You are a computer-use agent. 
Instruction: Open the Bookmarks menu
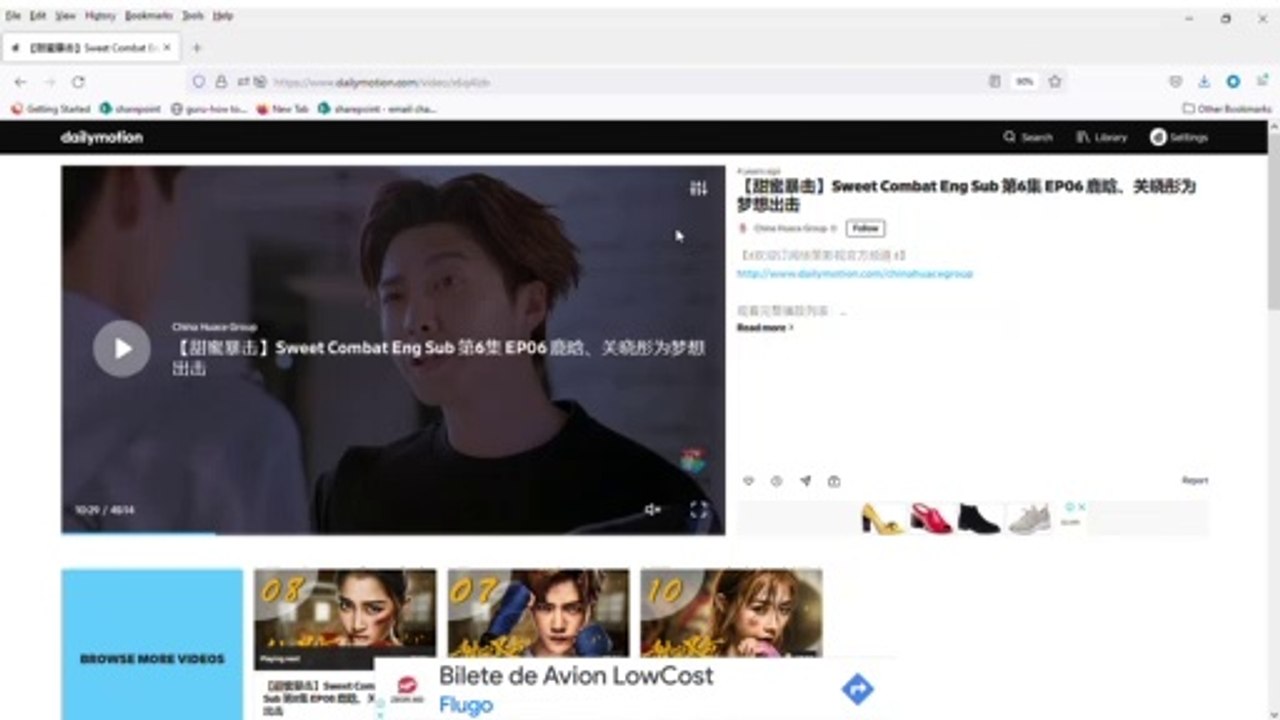pyautogui.click(x=148, y=16)
